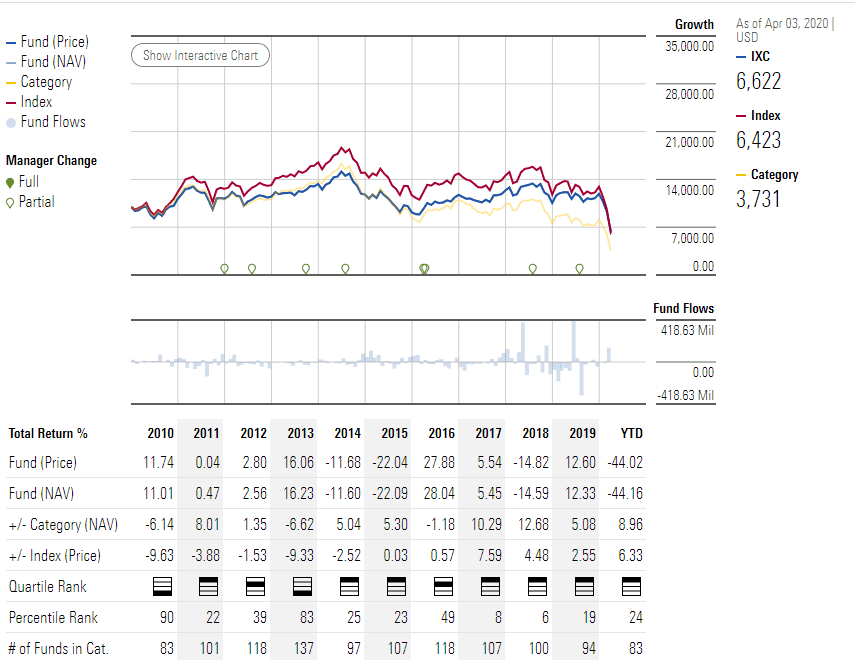This screenshot has height=660, width=855.
Task: Click the Show Interactive Chart button
Action: click(x=200, y=56)
